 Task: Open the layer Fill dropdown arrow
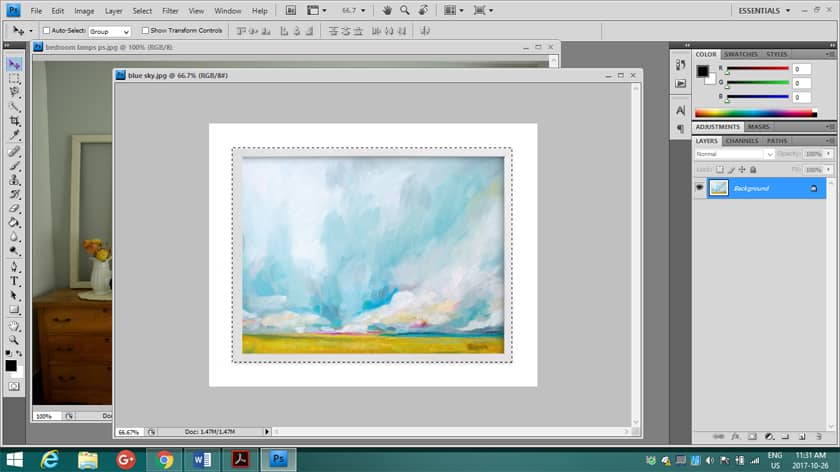(828, 170)
